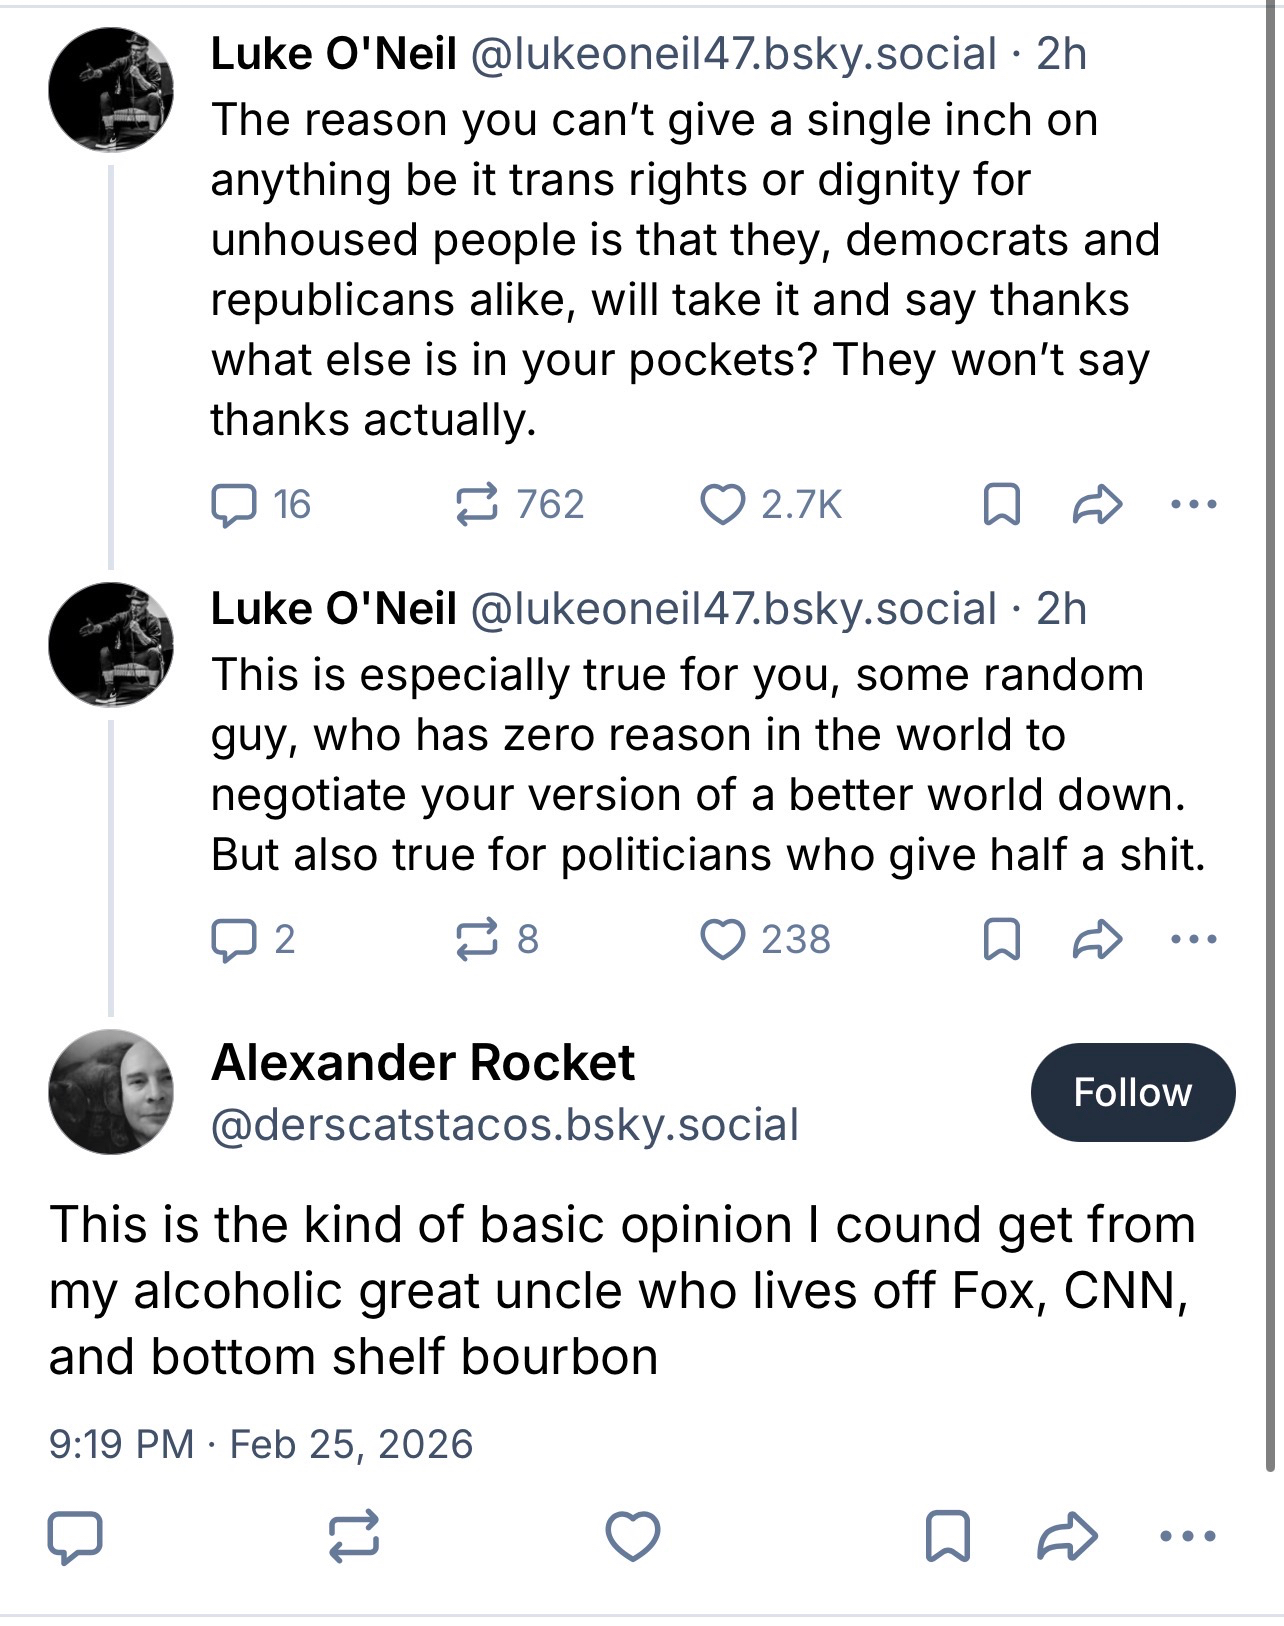Like the post with 238 likes
Viewport: 1284px width, 1626px height.
(x=722, y=940)
